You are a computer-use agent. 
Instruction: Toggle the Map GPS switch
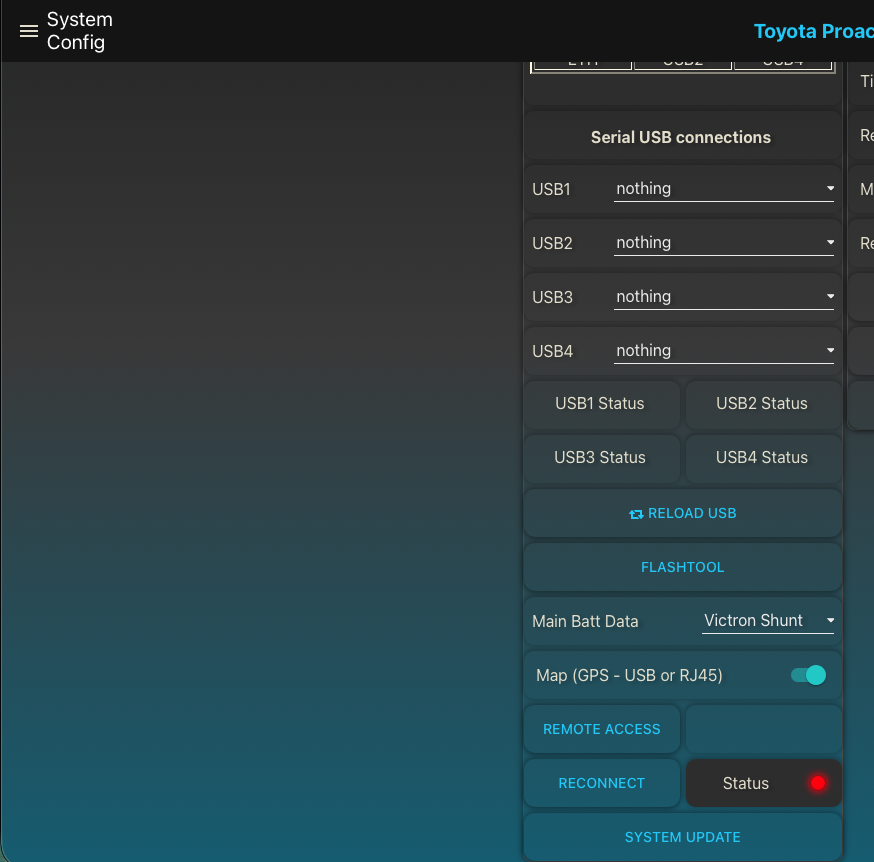(808, 676)
